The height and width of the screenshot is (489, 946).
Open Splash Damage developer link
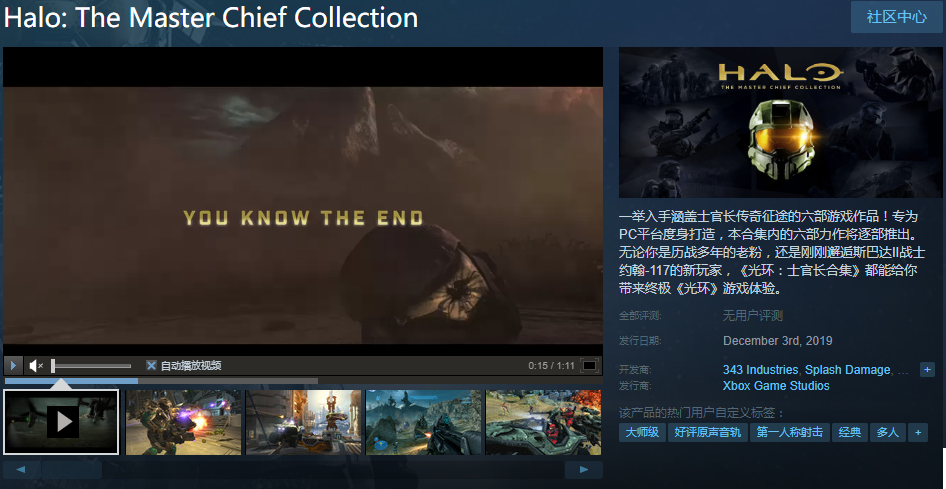[847, 370]
